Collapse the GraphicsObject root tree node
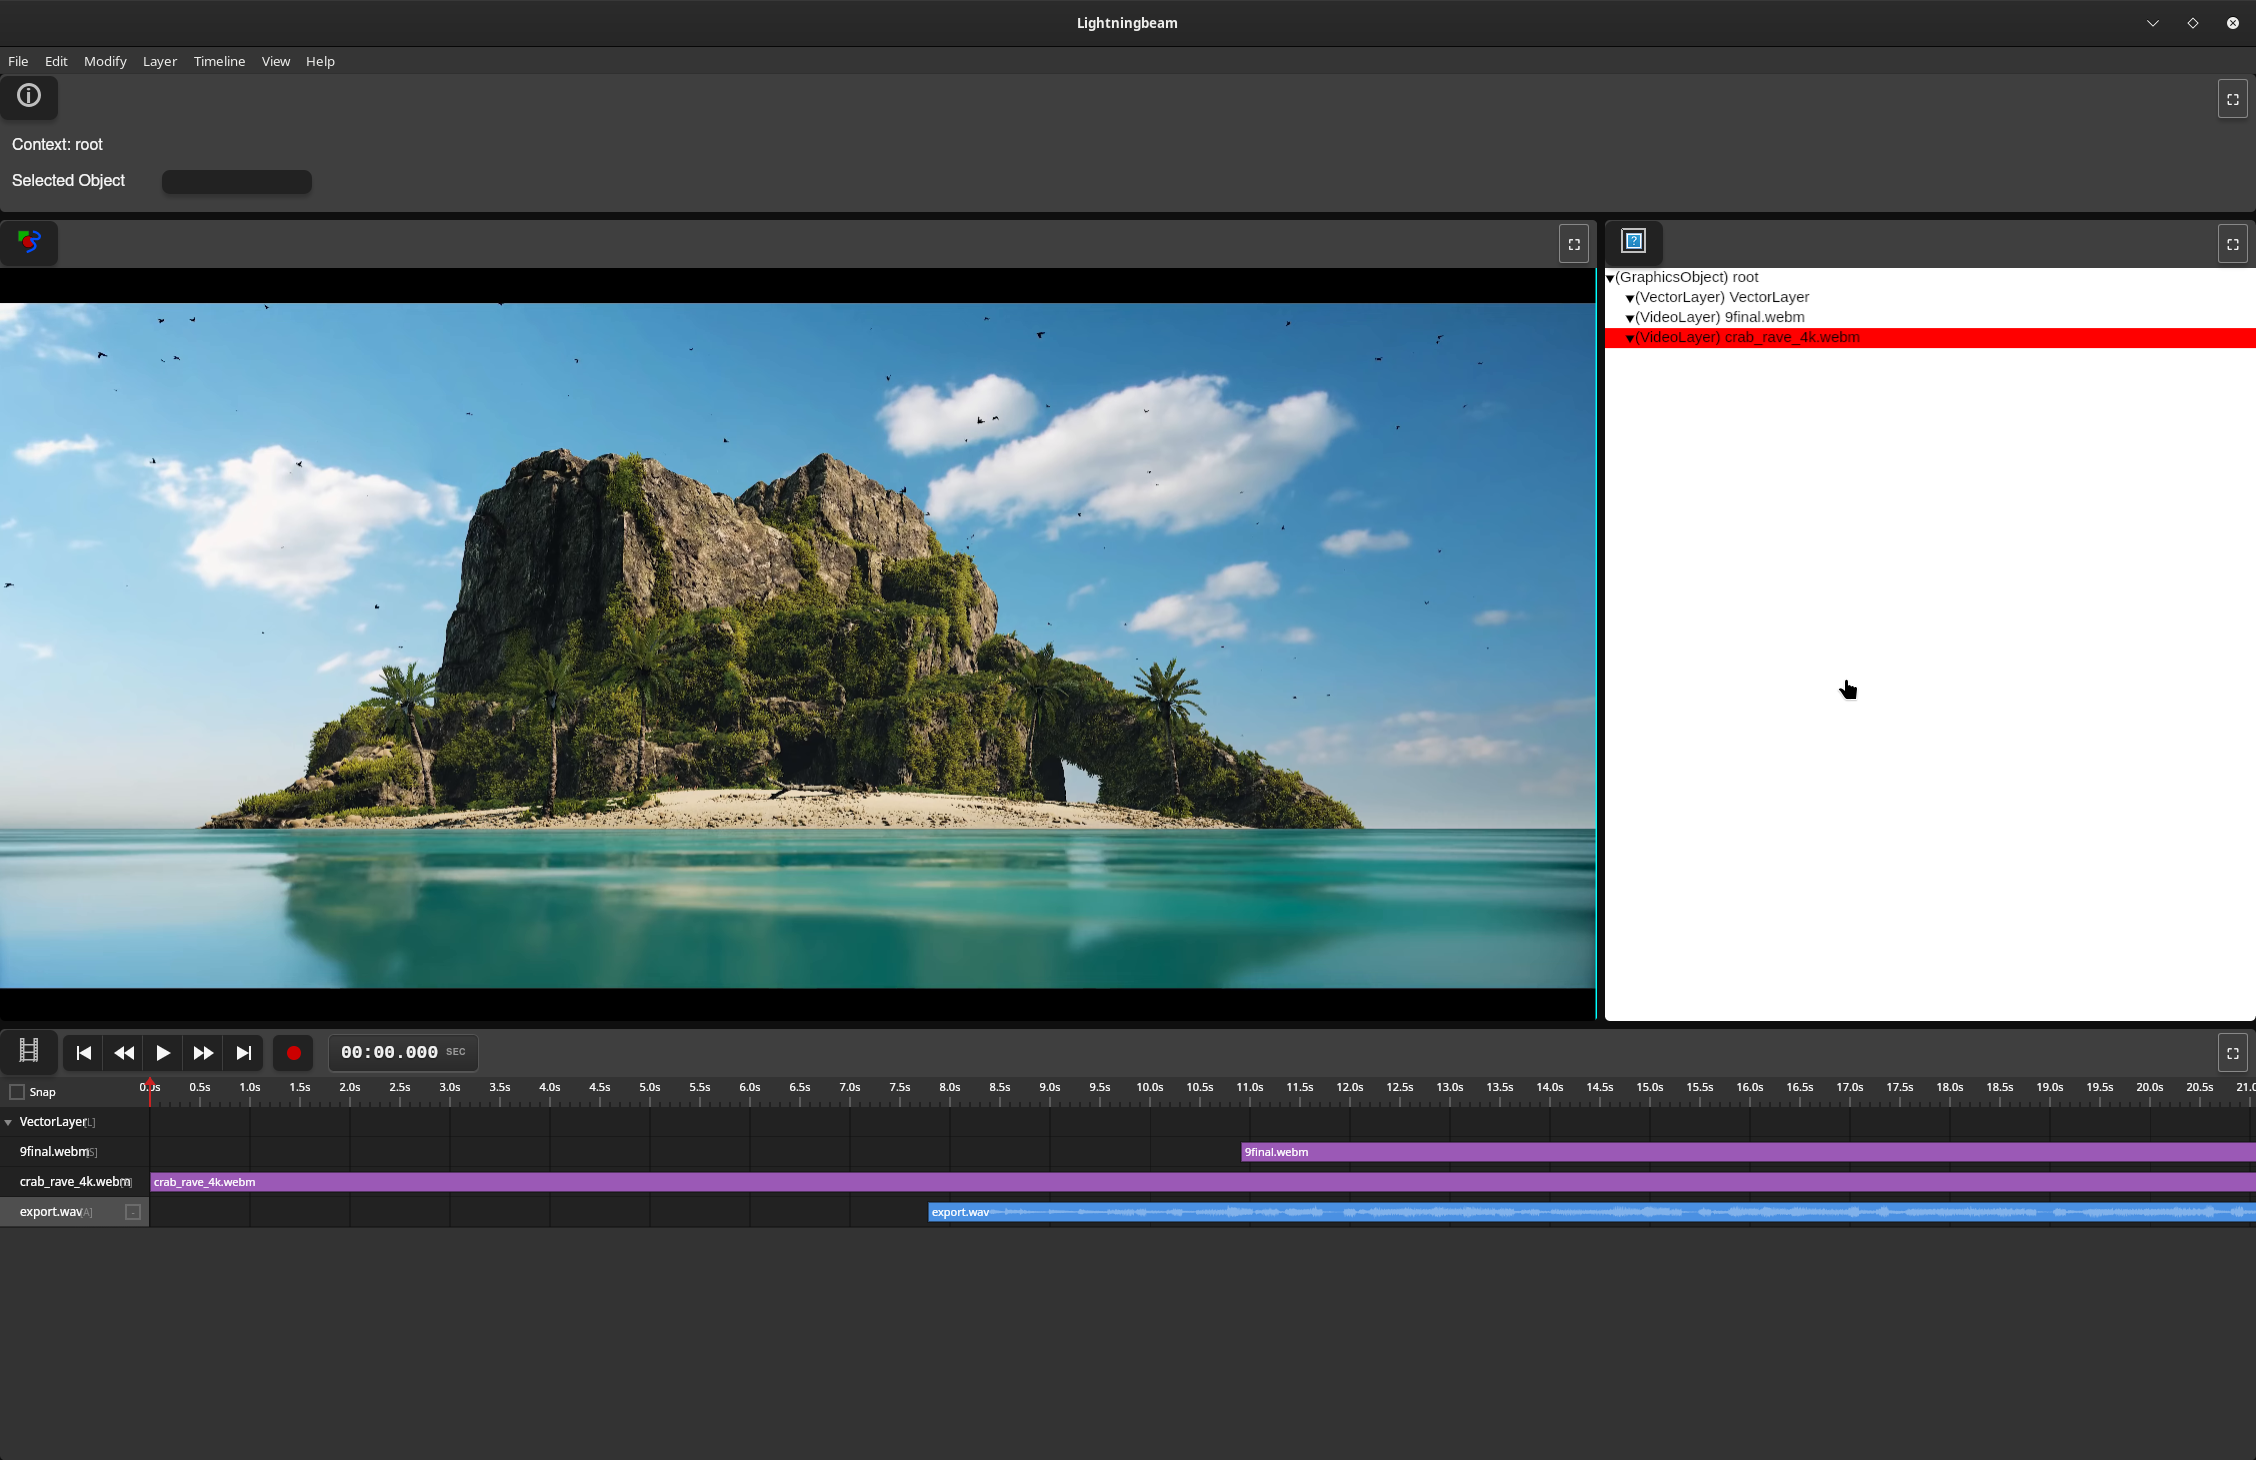Image resolution: width=2256 pixels, height=1460 pixels. [1610, 278]
